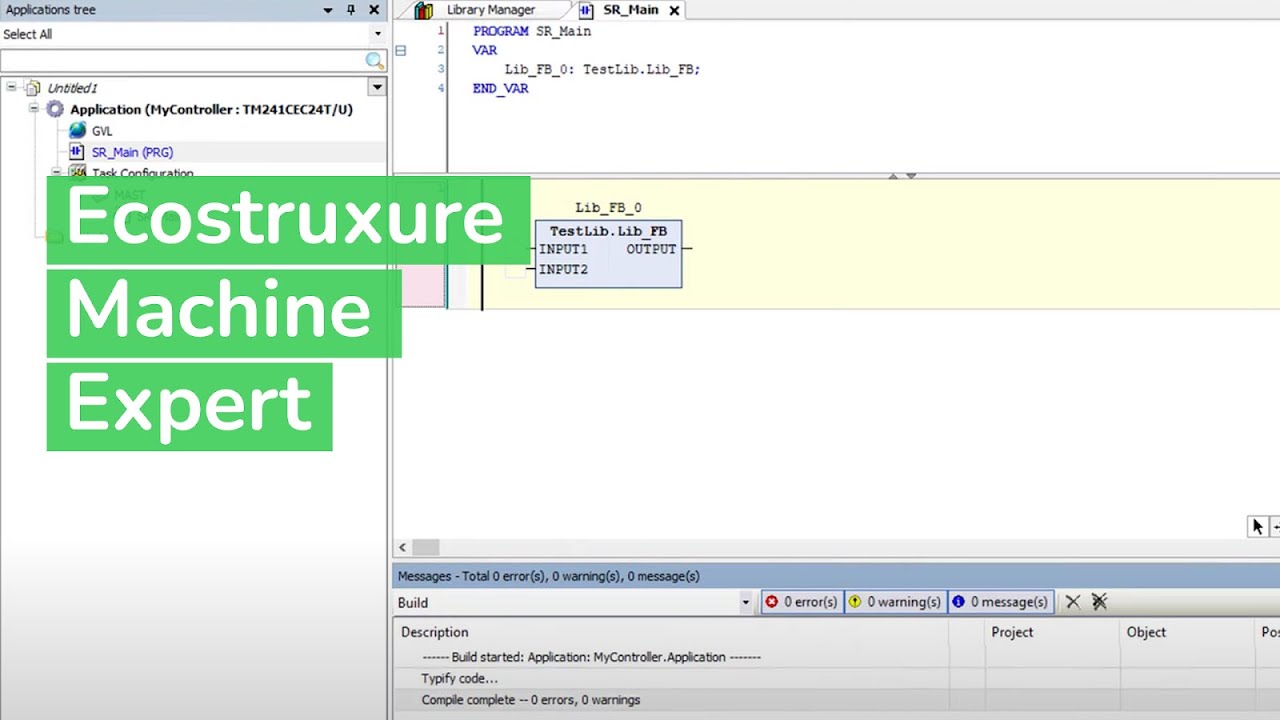The height and width of the screenshot is (720, 1280).
Task: Click the down arrow on pane splitter
Action: [x=911, y=176]
